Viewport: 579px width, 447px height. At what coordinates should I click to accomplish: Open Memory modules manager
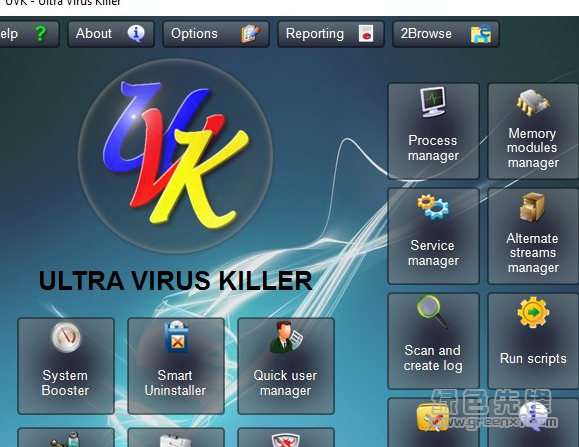coord(533,131)
